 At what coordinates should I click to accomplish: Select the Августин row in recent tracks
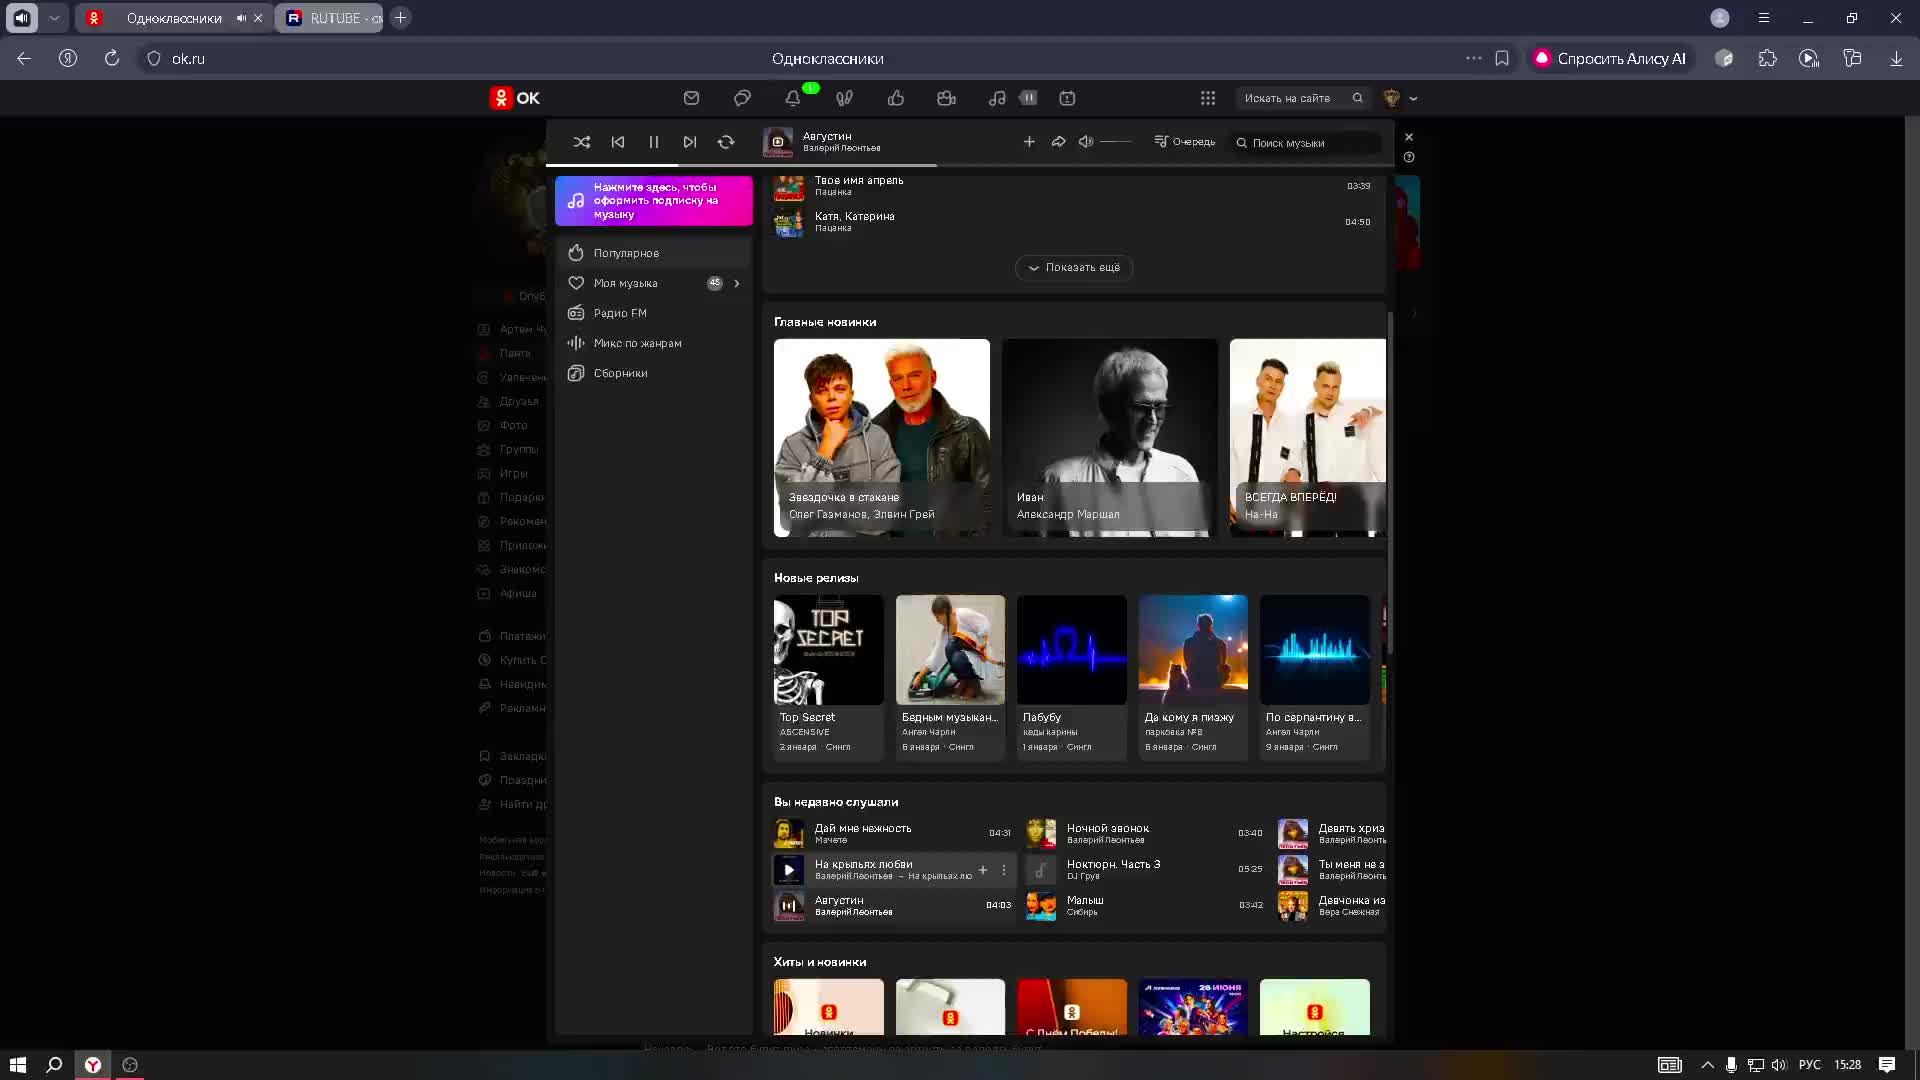pos(894,905)
